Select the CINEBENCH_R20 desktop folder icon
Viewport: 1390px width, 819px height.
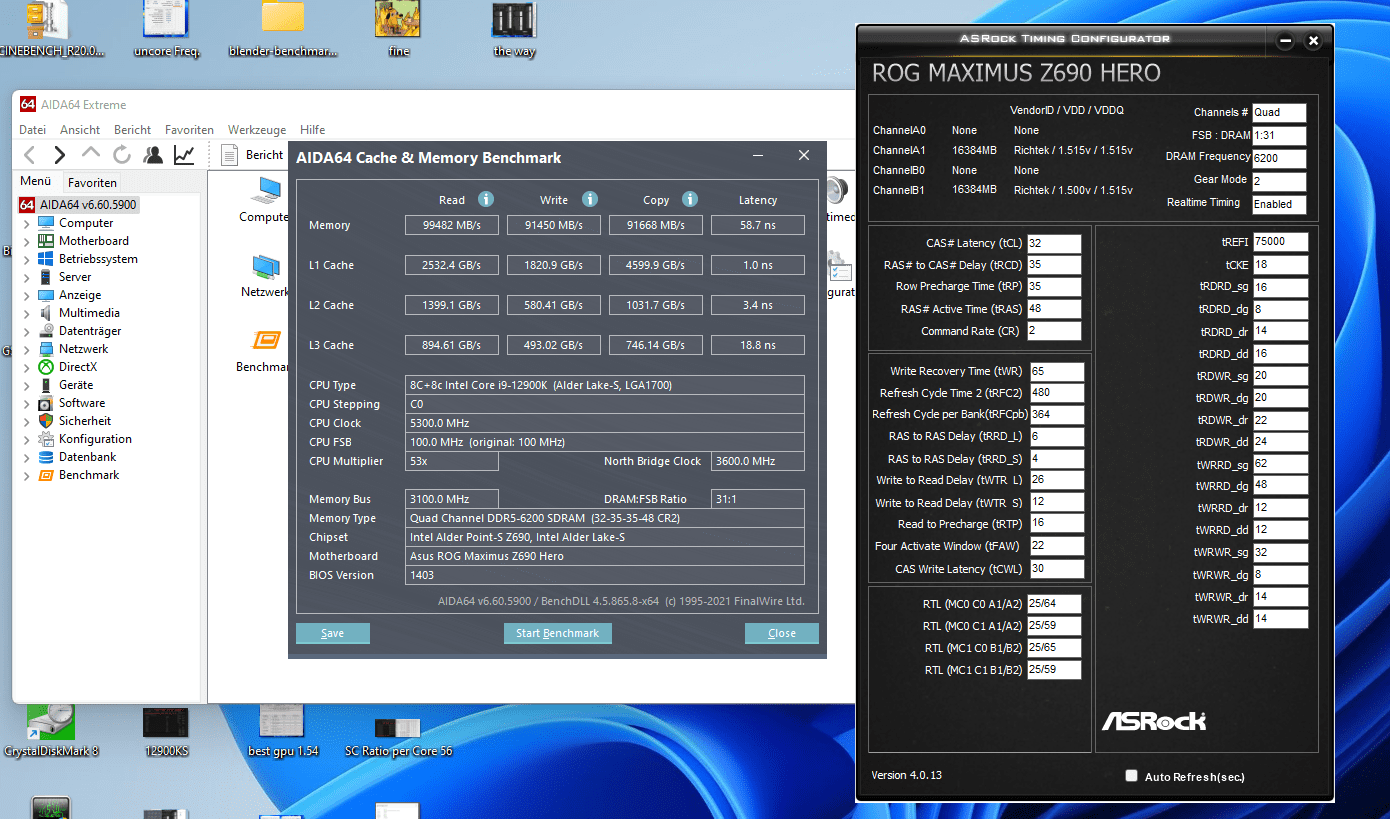(x=50, y=28)
